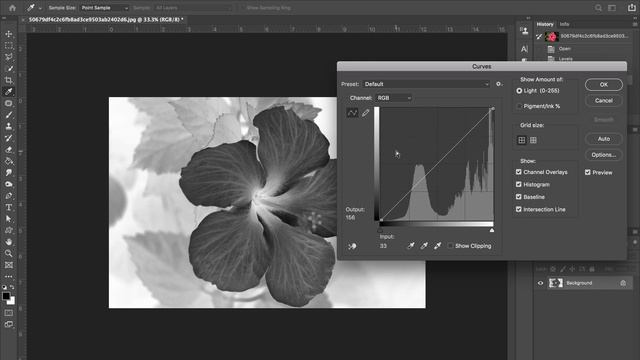The width and height of the screenshot is (640, 360).
Task: Click Cancel in Curves dialog
Action: 604,100
